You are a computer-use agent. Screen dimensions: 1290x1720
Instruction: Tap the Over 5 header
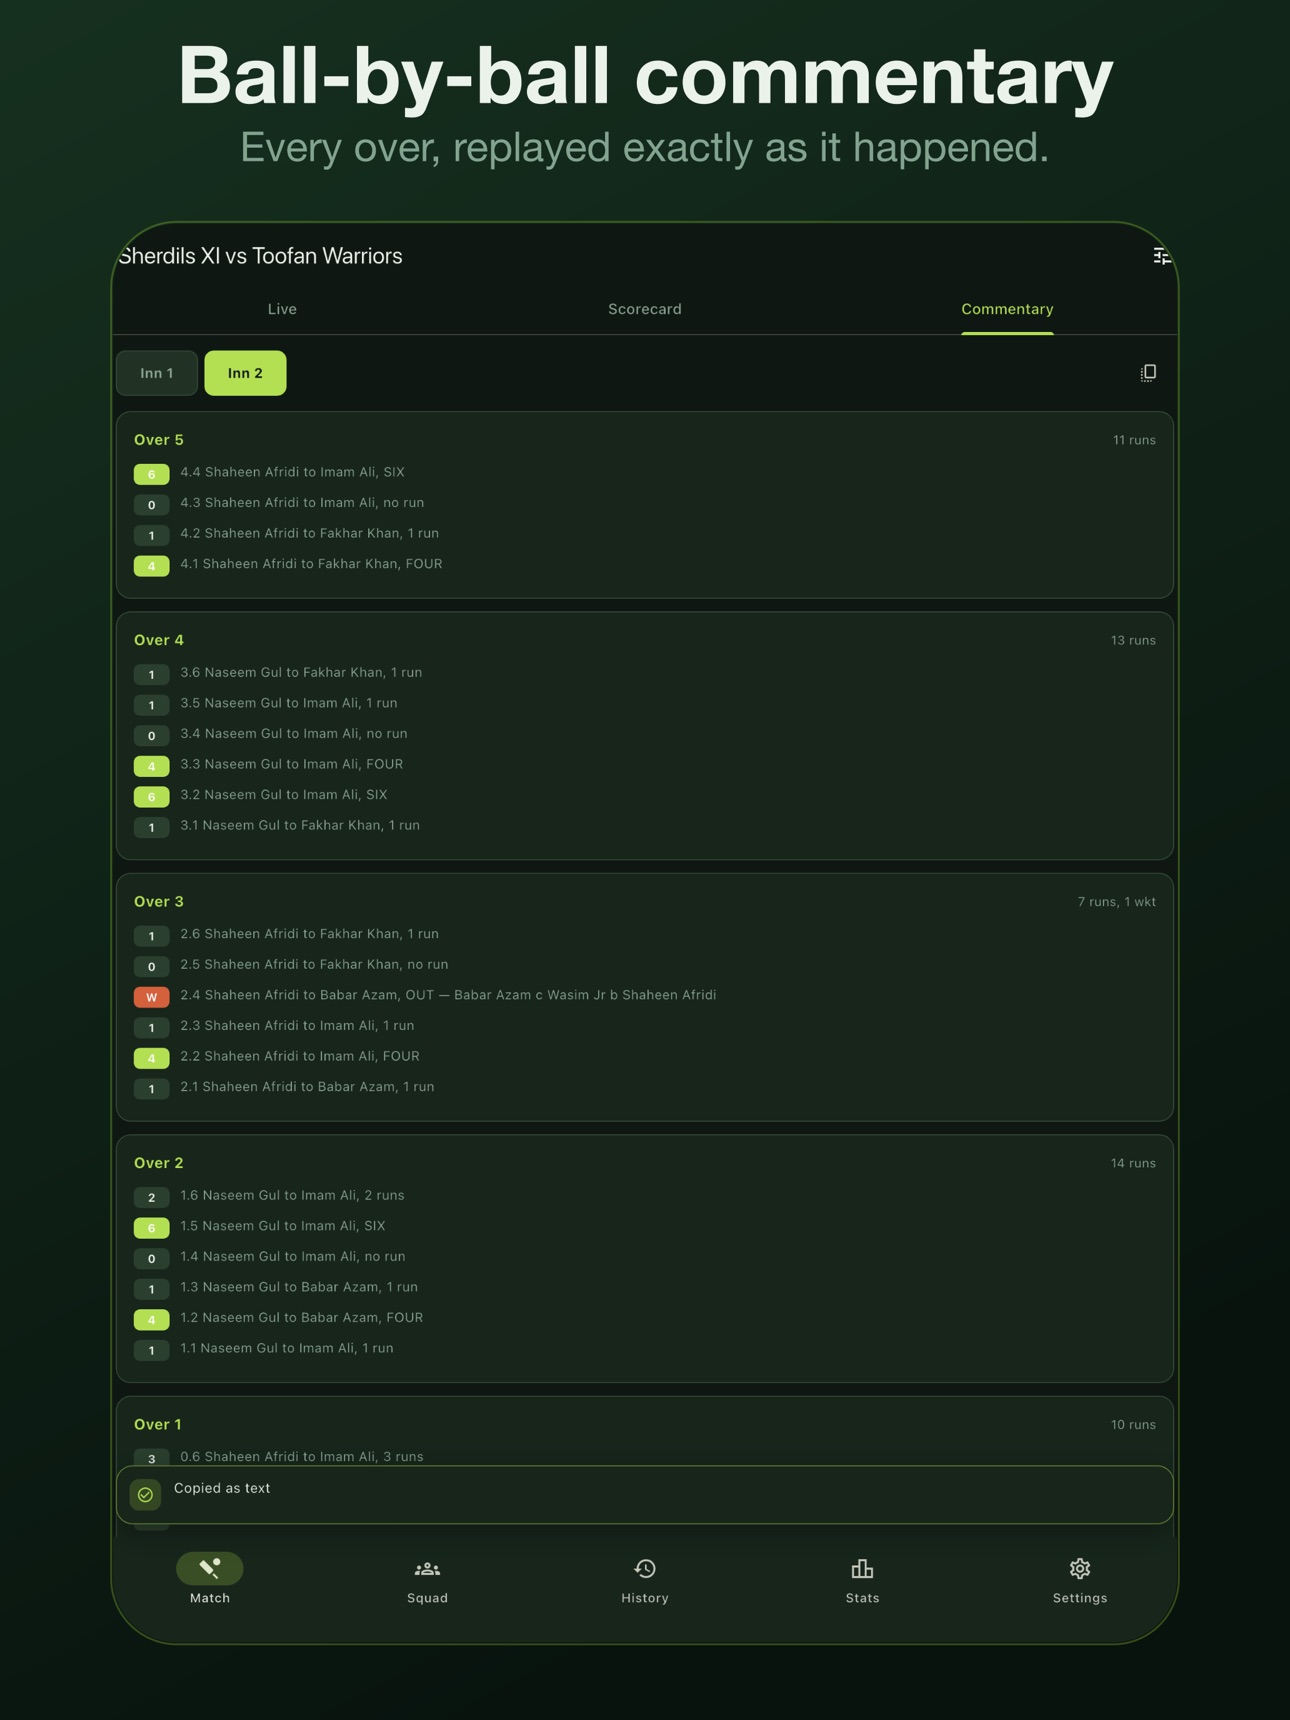tap(159, 440)
